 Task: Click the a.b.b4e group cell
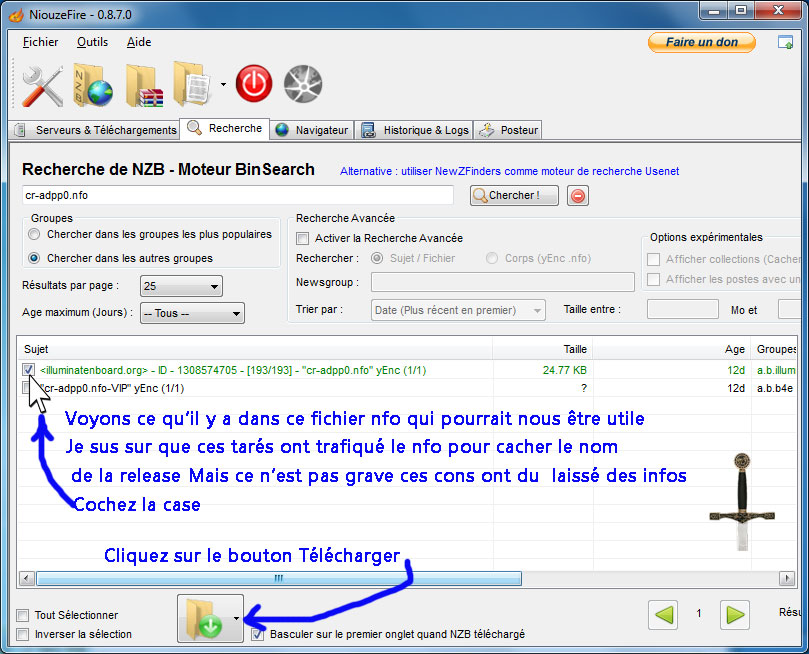[x=774, y=388]
